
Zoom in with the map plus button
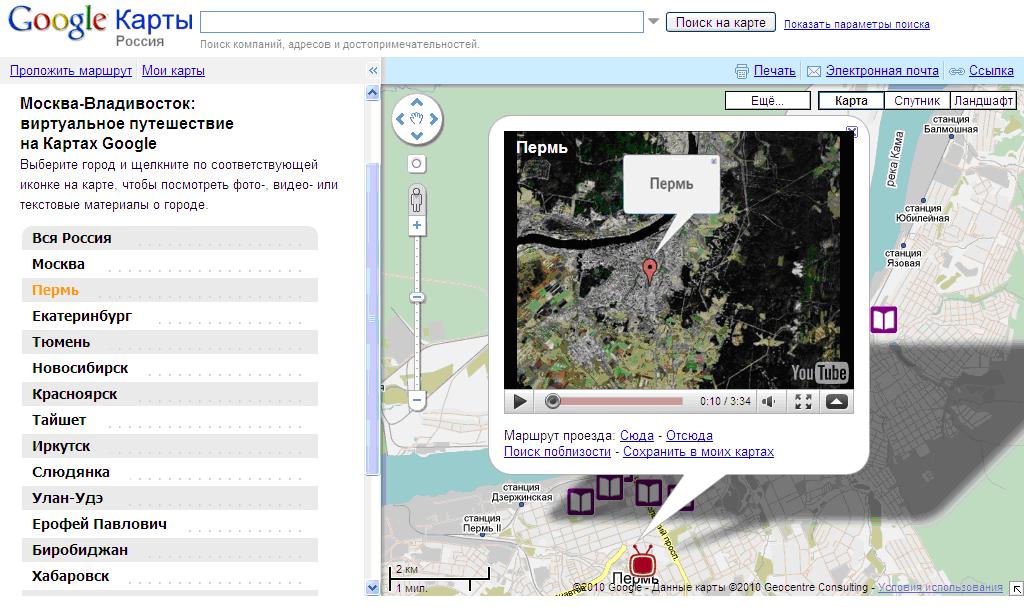(x=417, y=227)
